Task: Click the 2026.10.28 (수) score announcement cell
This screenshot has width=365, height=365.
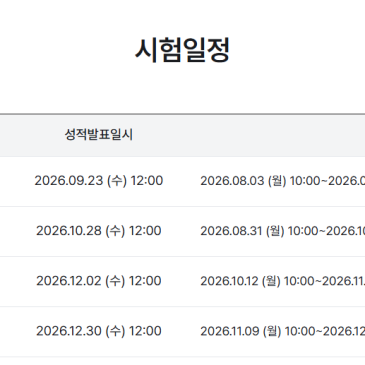Action: [x=99, y=231]
